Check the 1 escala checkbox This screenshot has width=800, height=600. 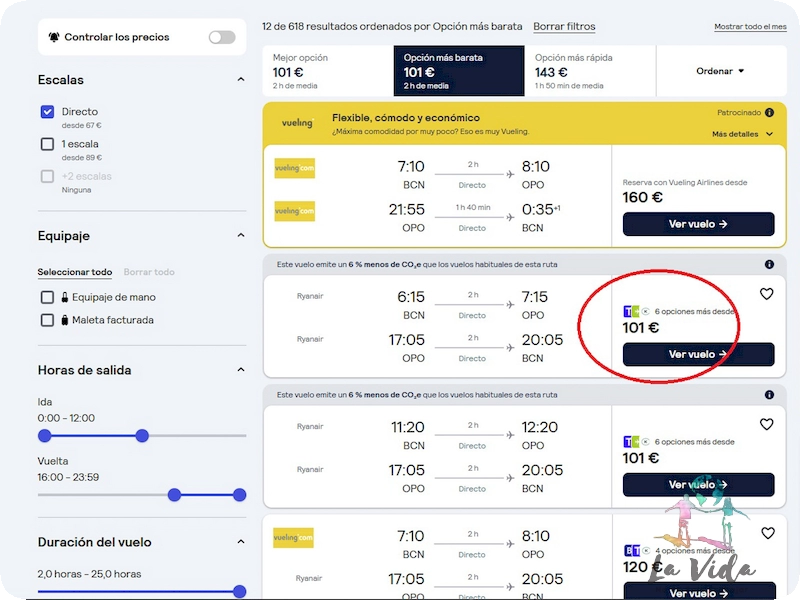[x=47, y=144]
